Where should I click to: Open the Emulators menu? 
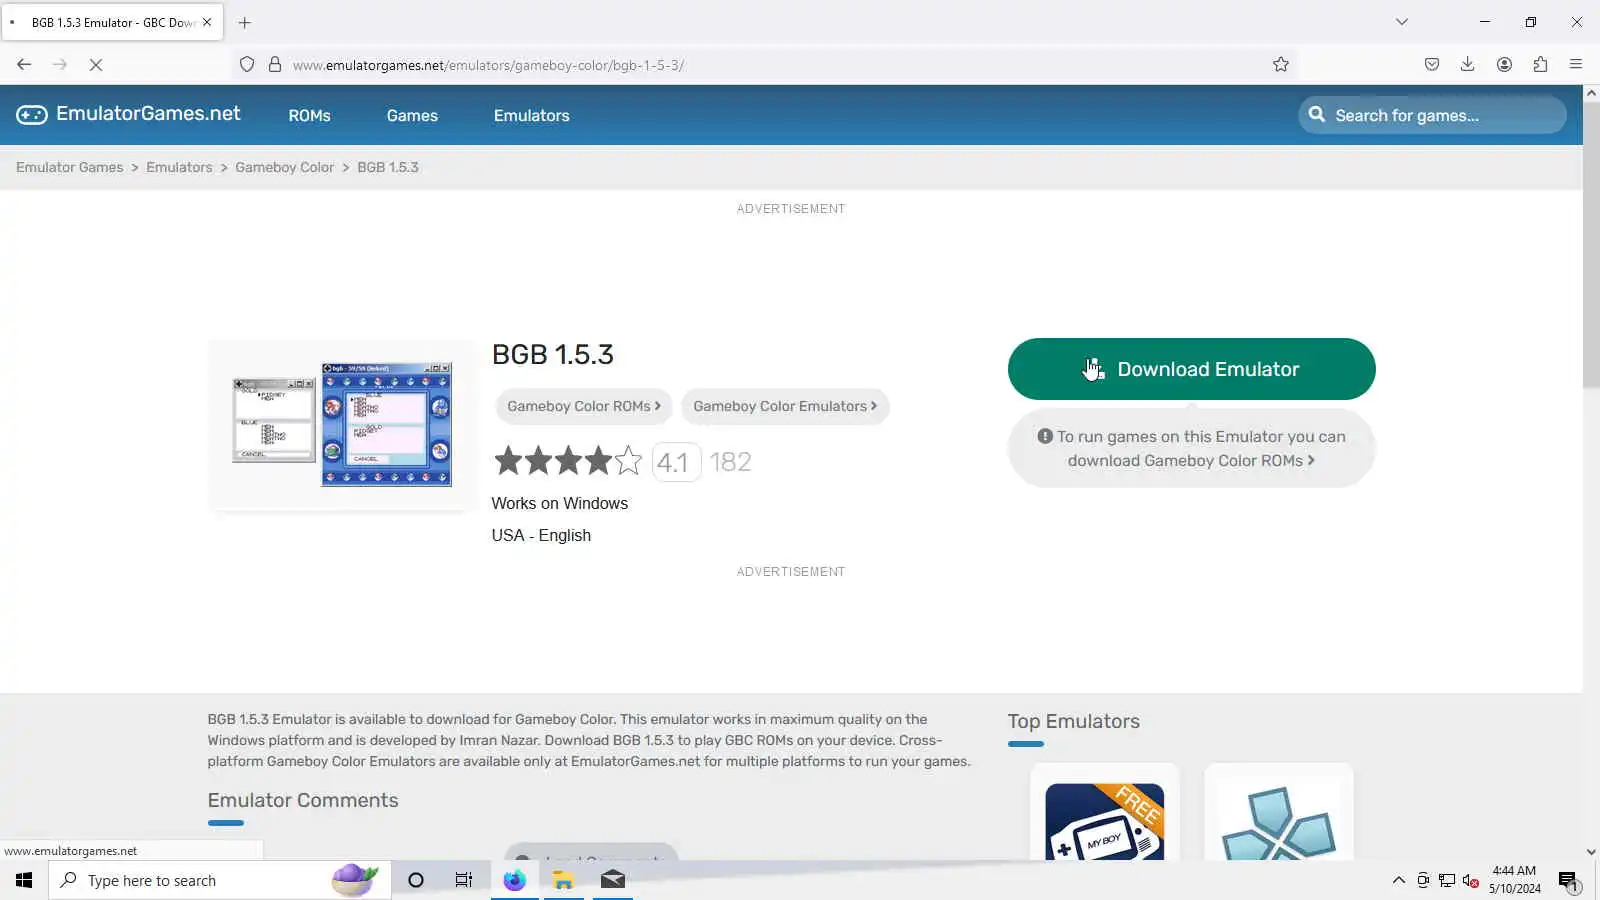(x=531, y=116)
